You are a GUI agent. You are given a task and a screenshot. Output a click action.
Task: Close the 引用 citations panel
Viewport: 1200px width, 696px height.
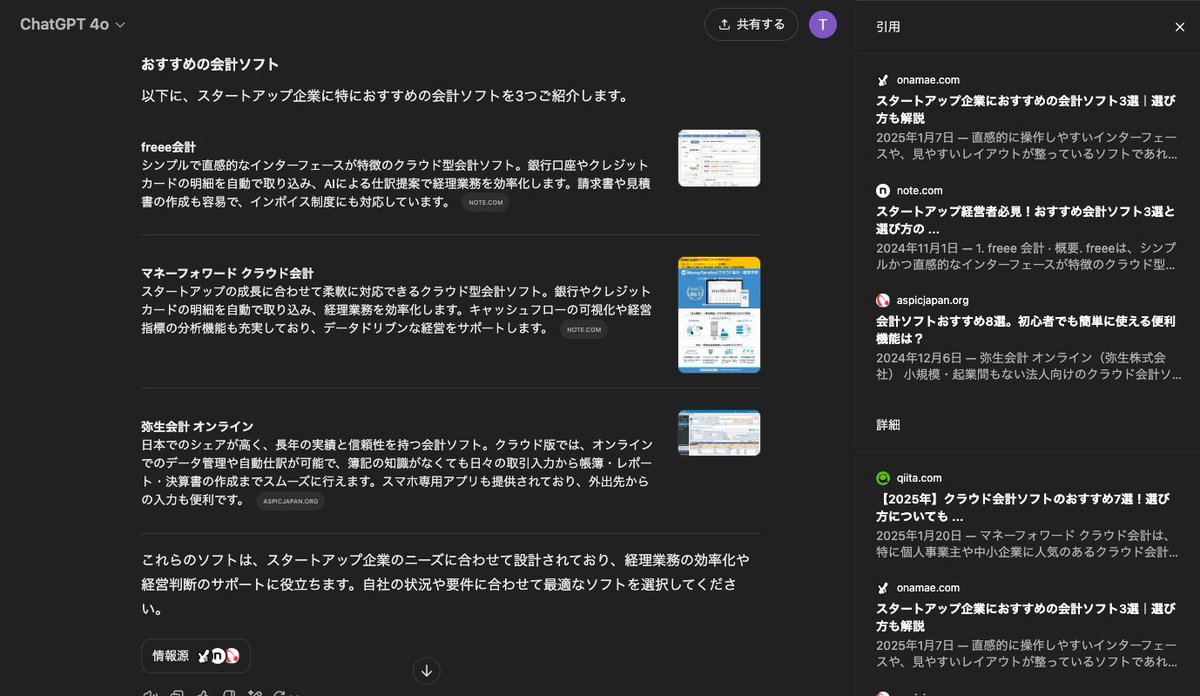1179,25
